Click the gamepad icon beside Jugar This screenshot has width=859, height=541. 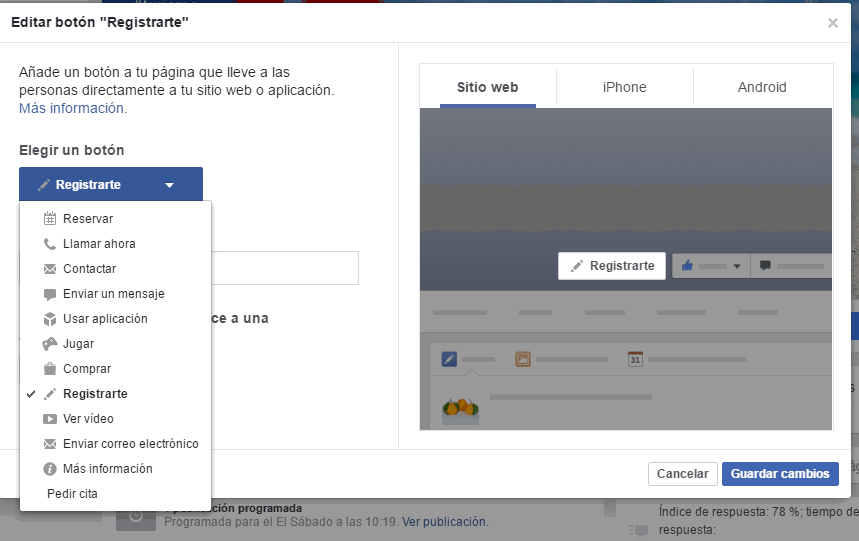pos(50,344)
